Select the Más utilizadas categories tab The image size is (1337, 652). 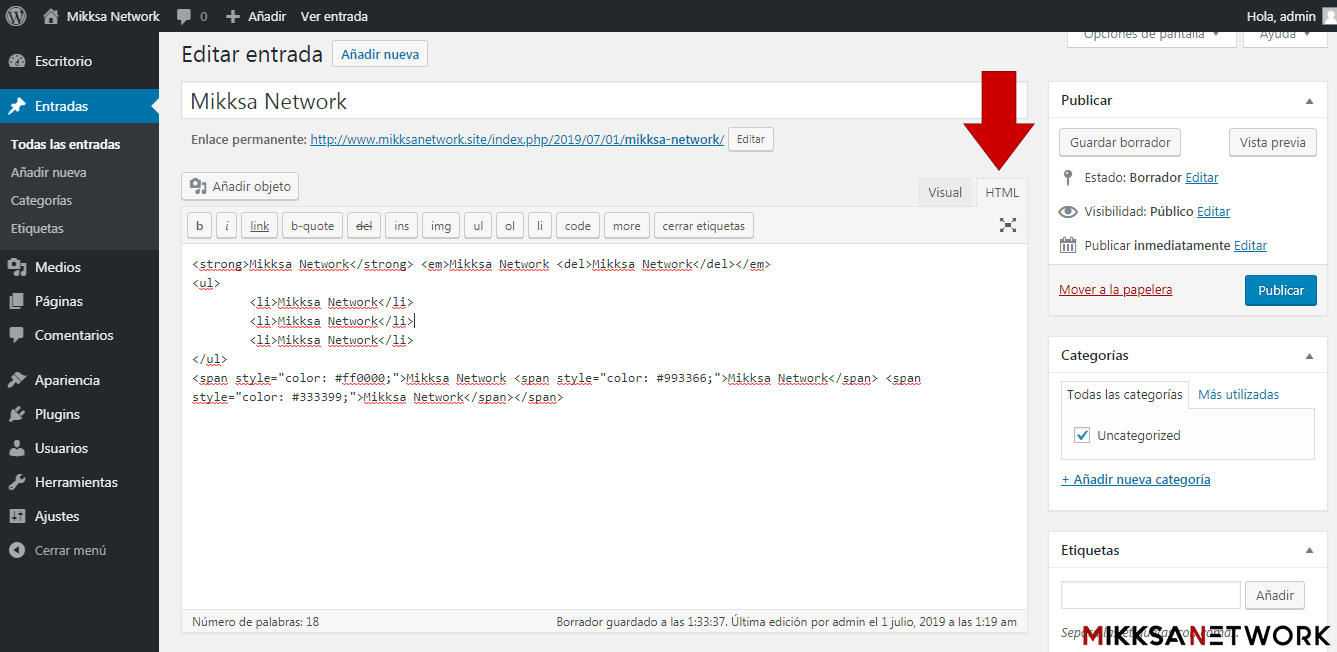coord(1238,394)
